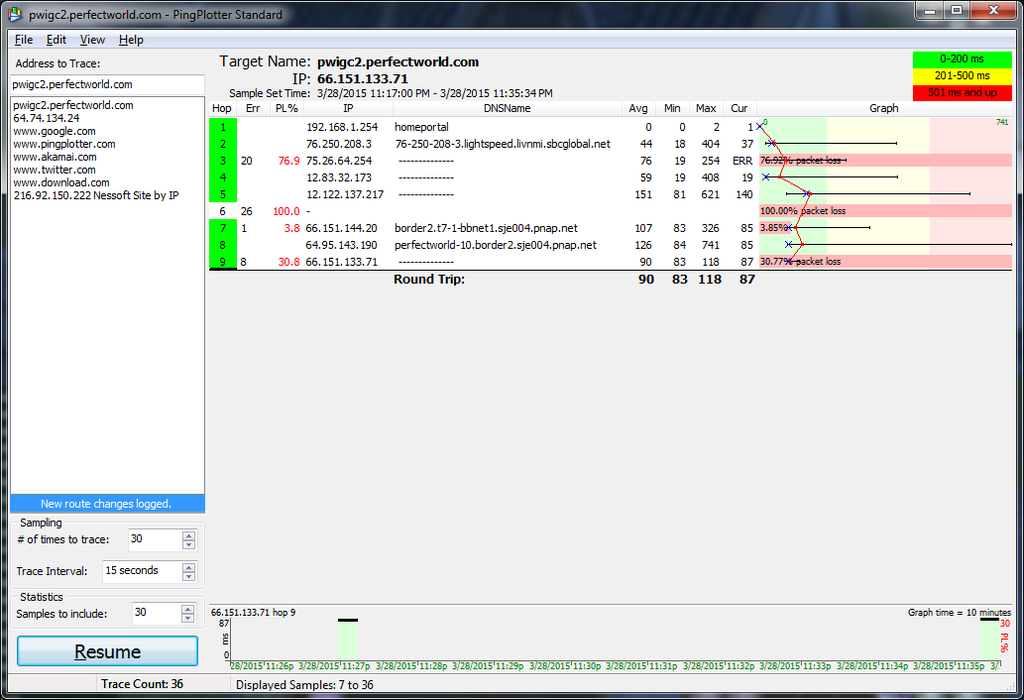Click IP 66.151.133.71 in hop 9 row
1024x700 pixels.
coord(341,262)
